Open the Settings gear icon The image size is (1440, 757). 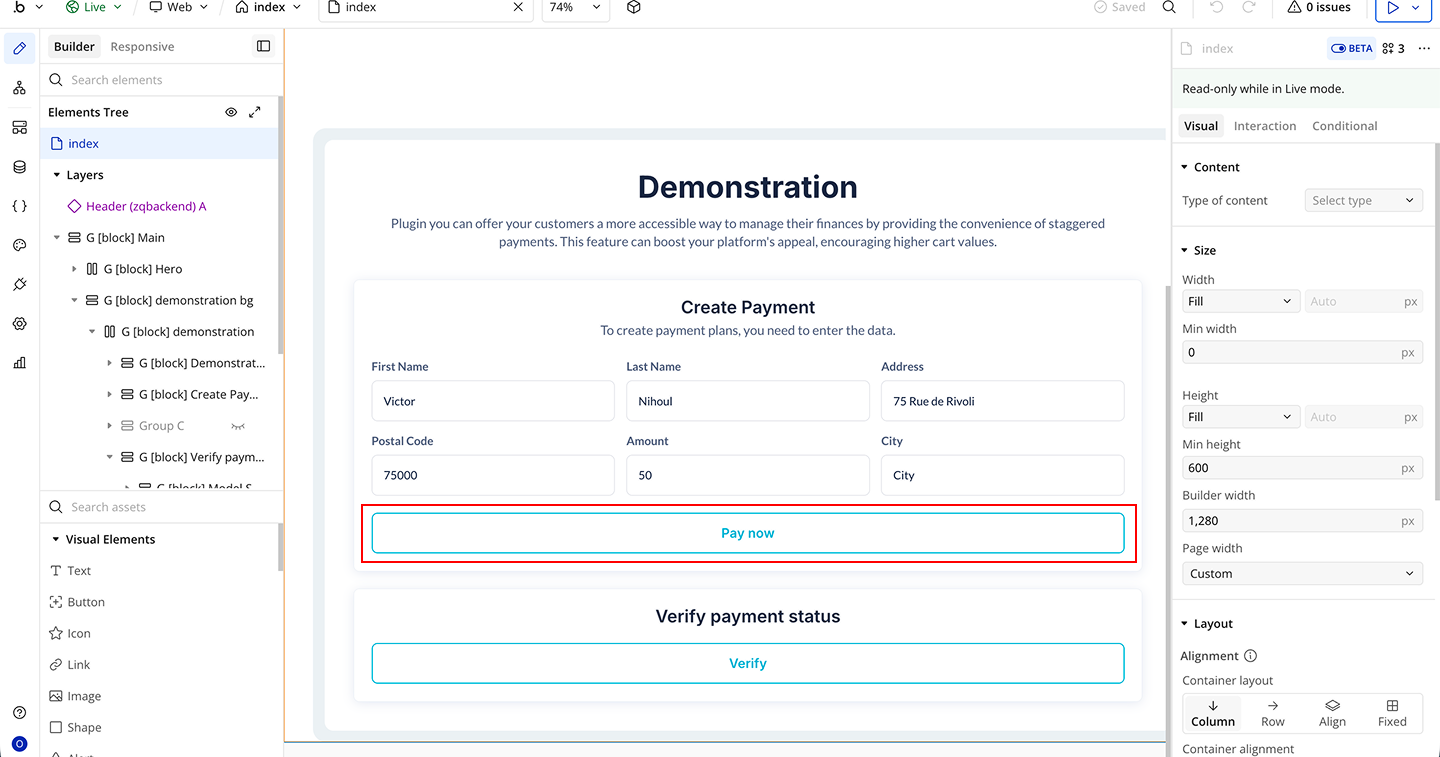pos(19,324)
